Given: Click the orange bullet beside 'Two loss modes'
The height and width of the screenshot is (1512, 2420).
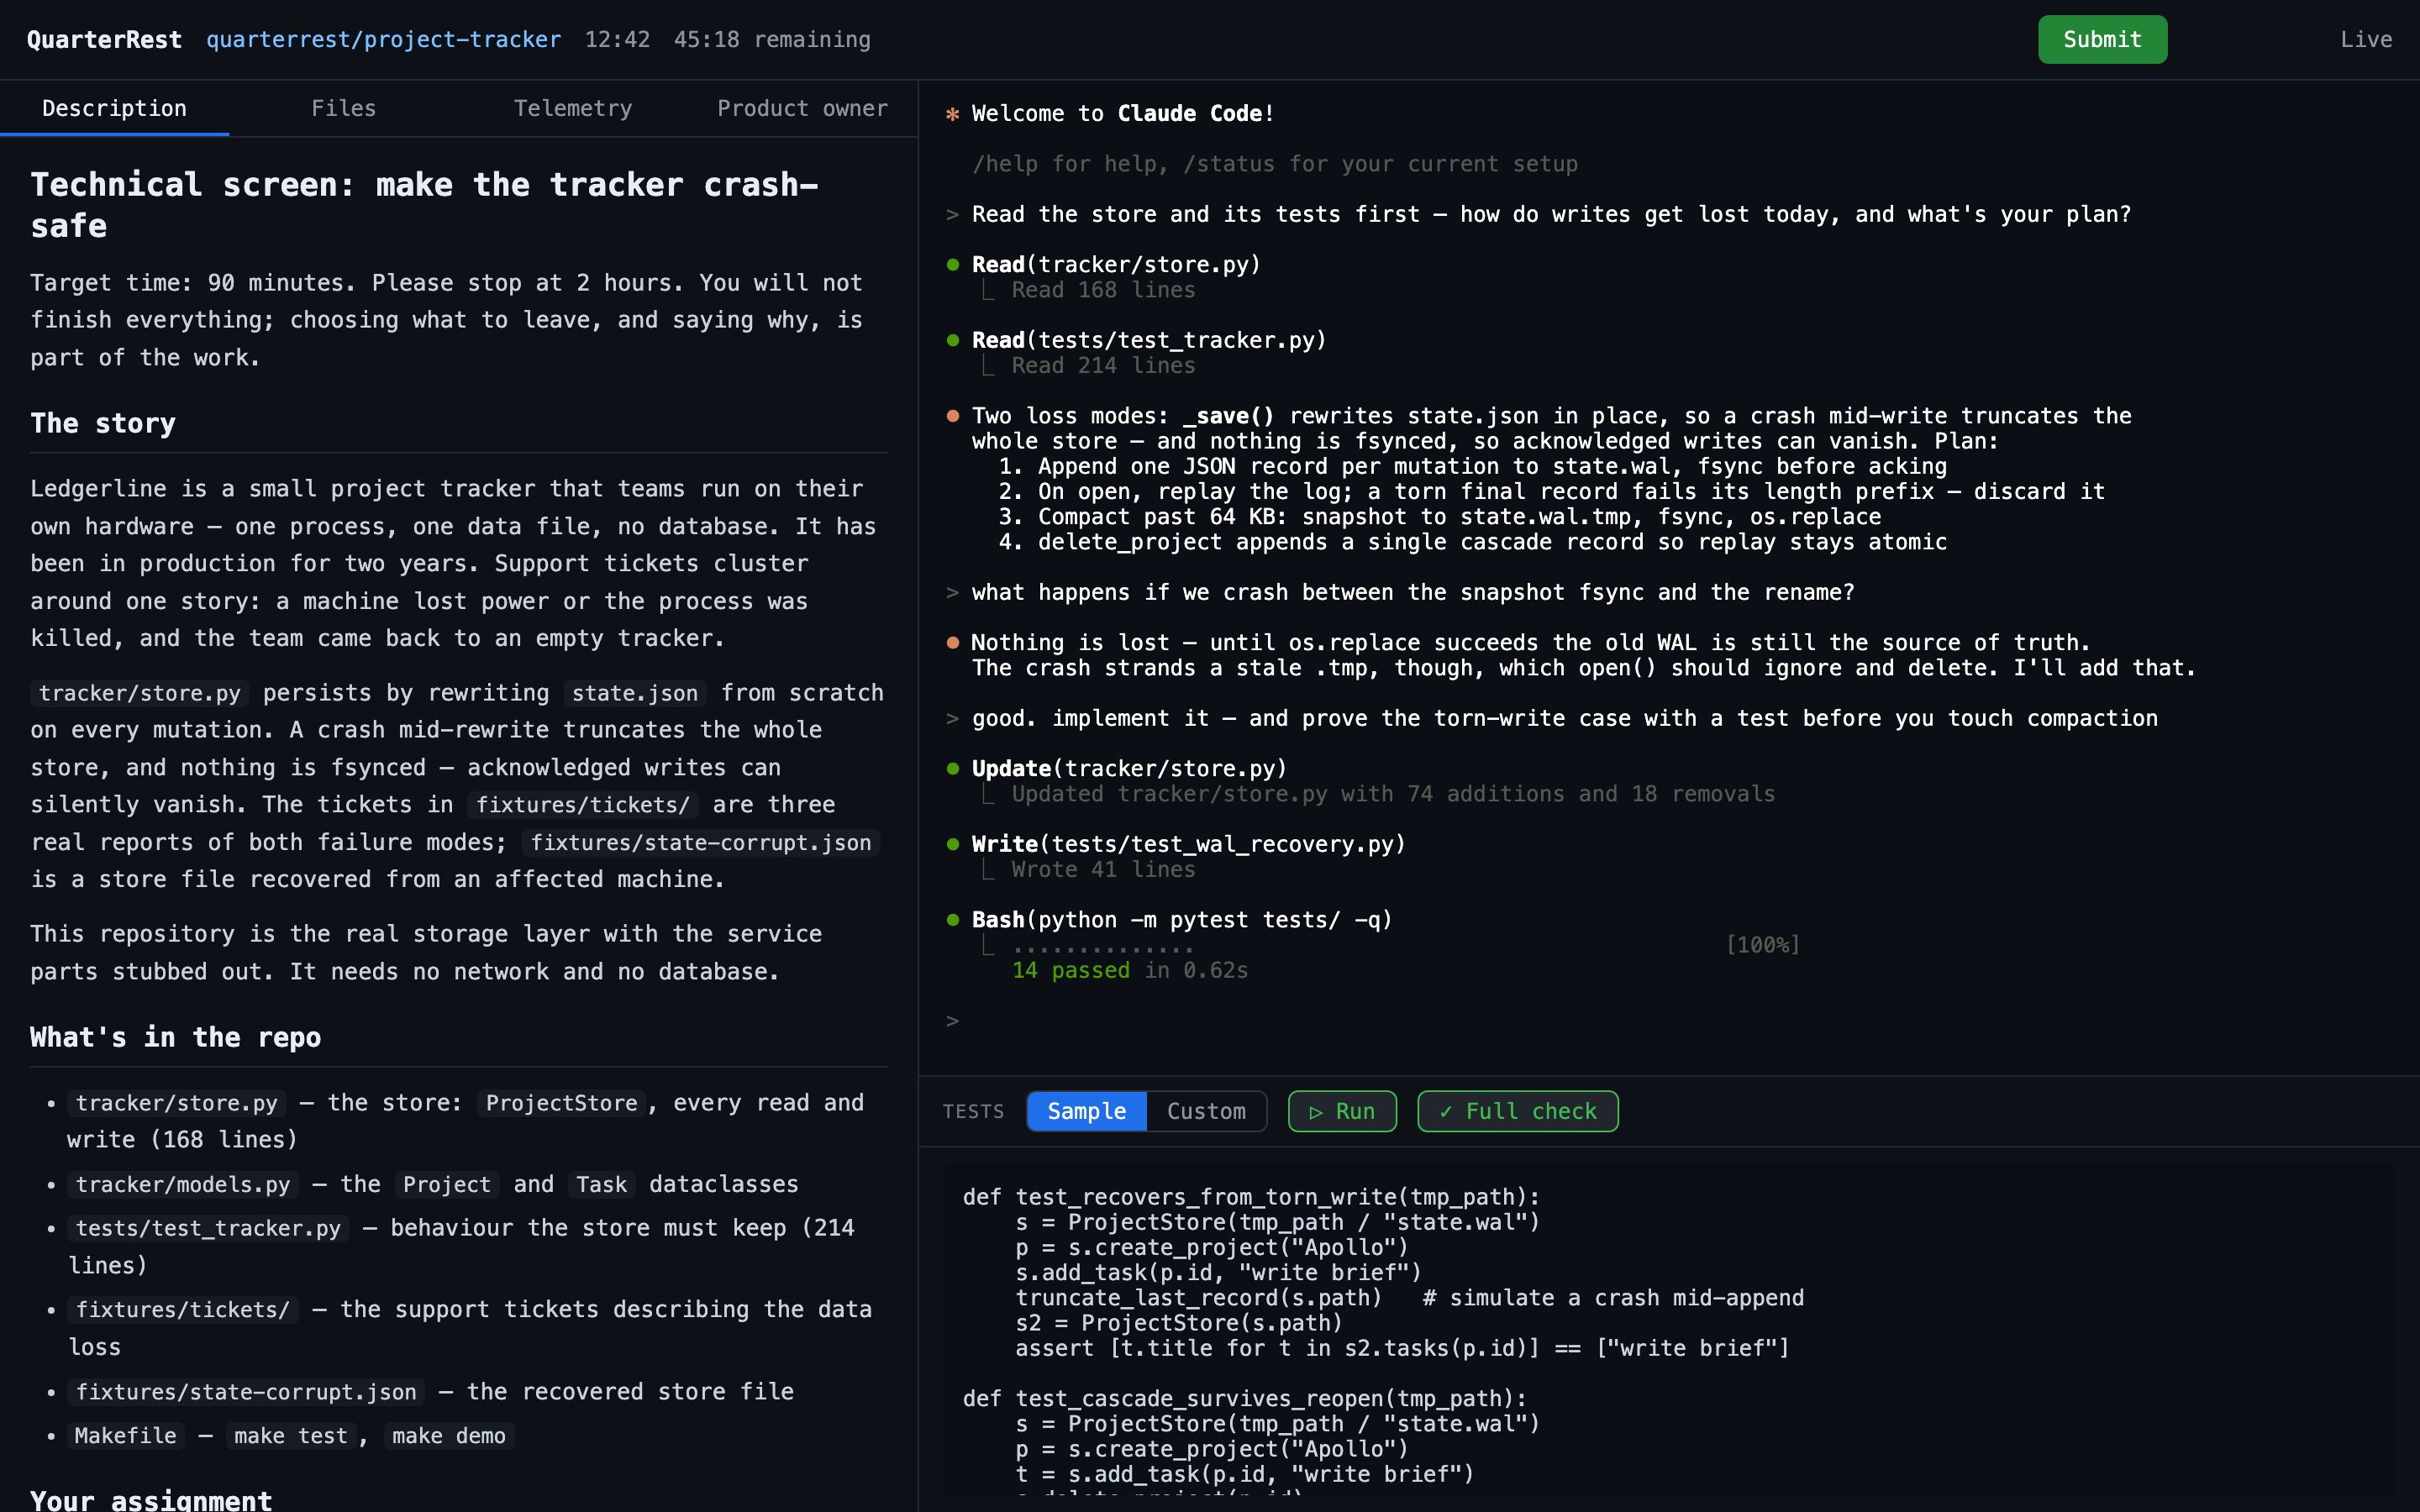Looking at the screenshot, I should (952, 416).
